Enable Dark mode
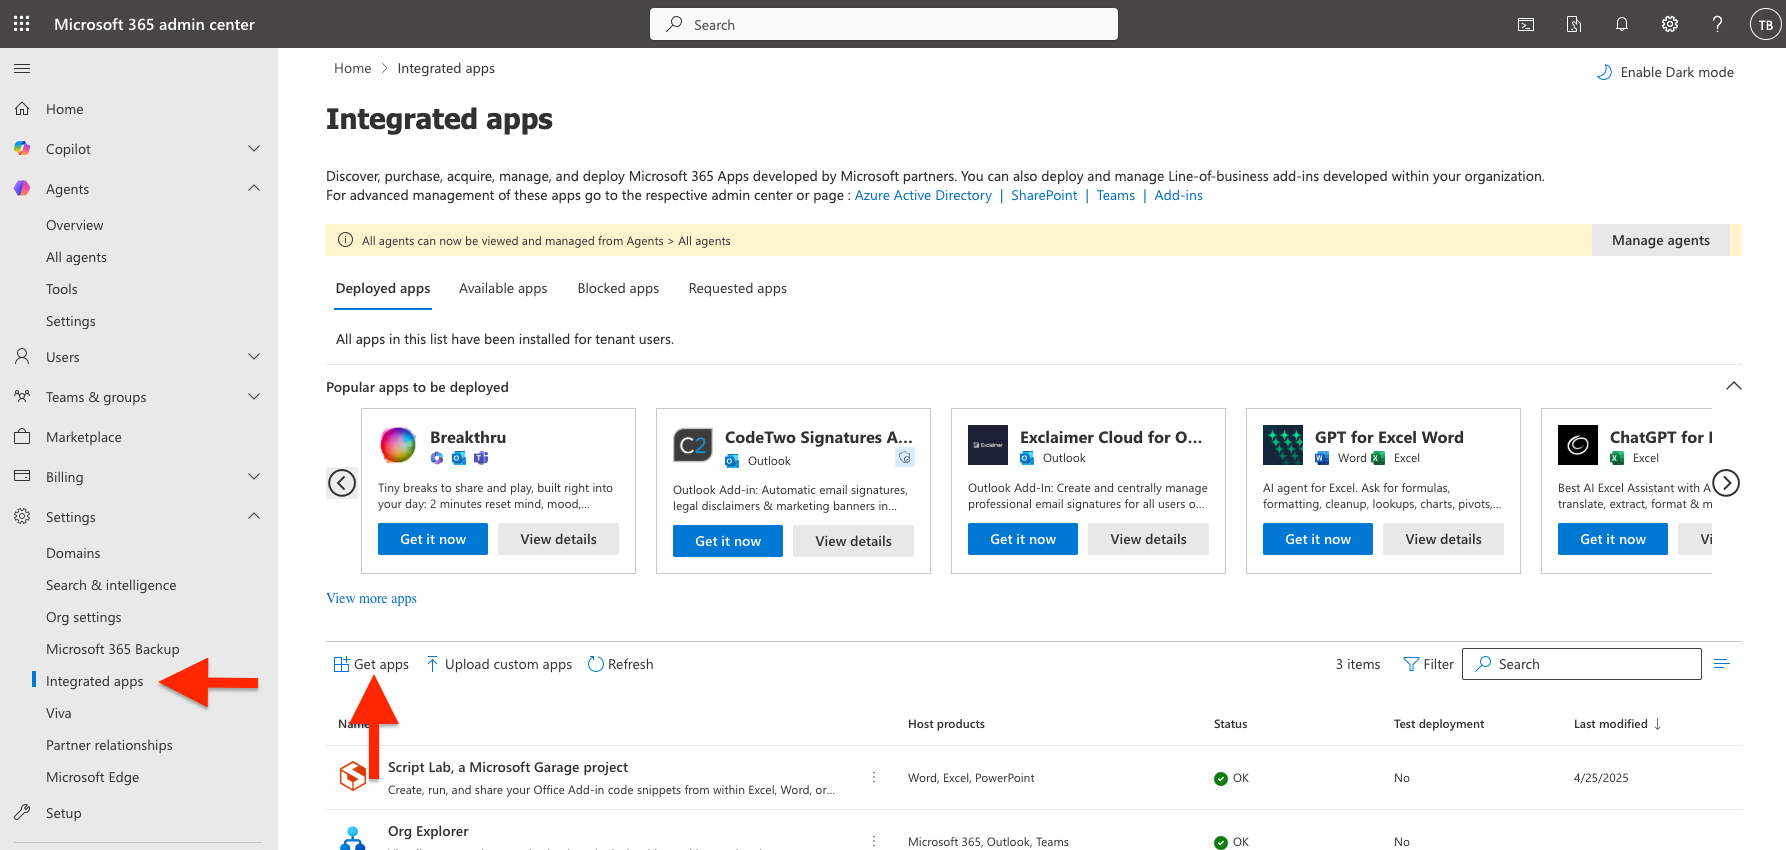Screen dimensions: 1786x850 pyautogui.click(x=1665, y=72)
